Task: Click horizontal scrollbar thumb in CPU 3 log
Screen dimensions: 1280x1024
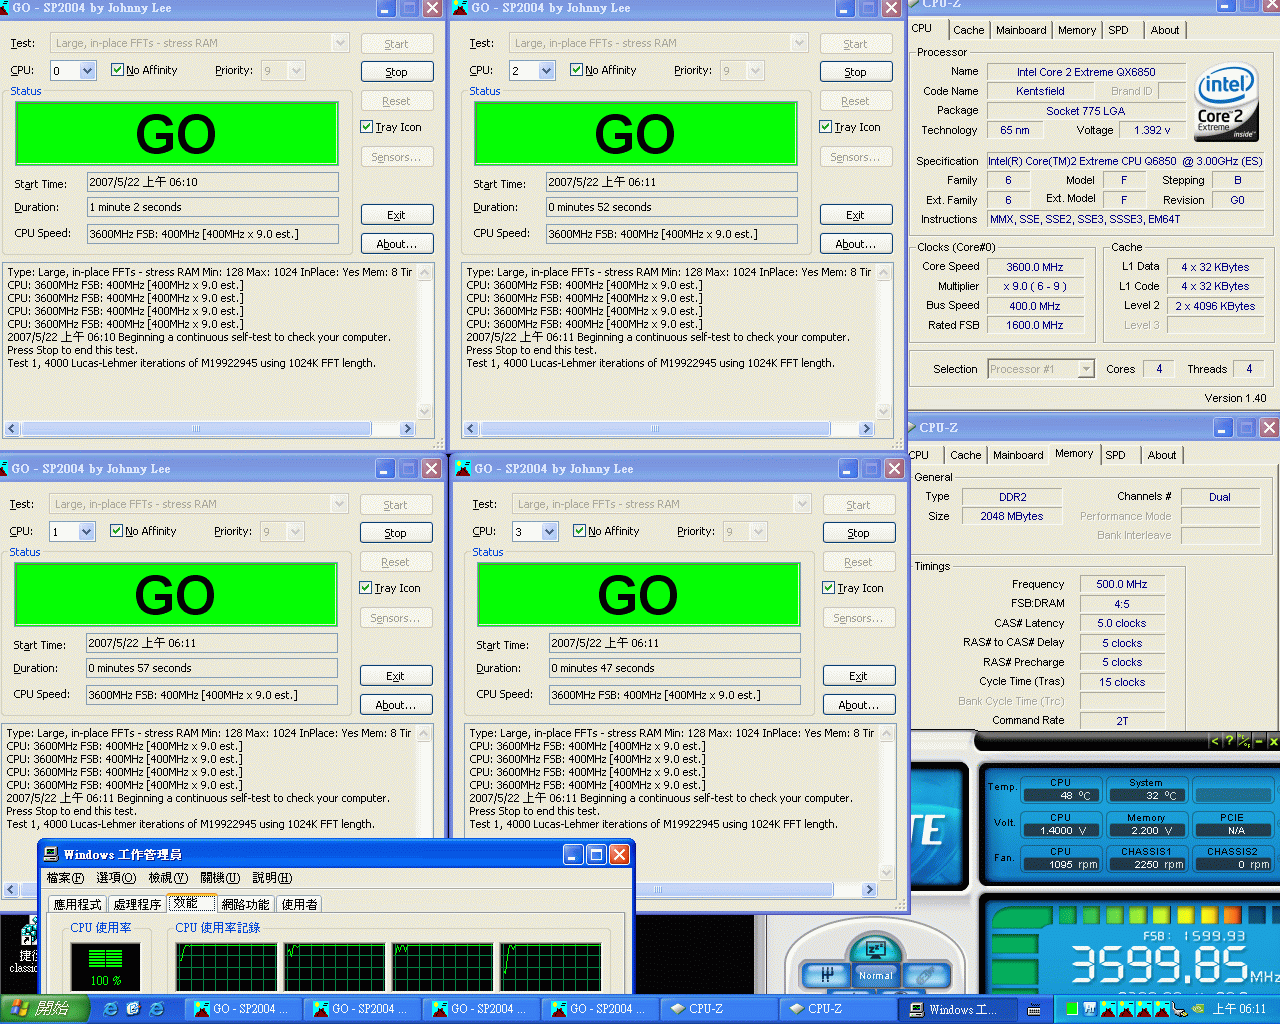Action: click(x=735, y=889)
